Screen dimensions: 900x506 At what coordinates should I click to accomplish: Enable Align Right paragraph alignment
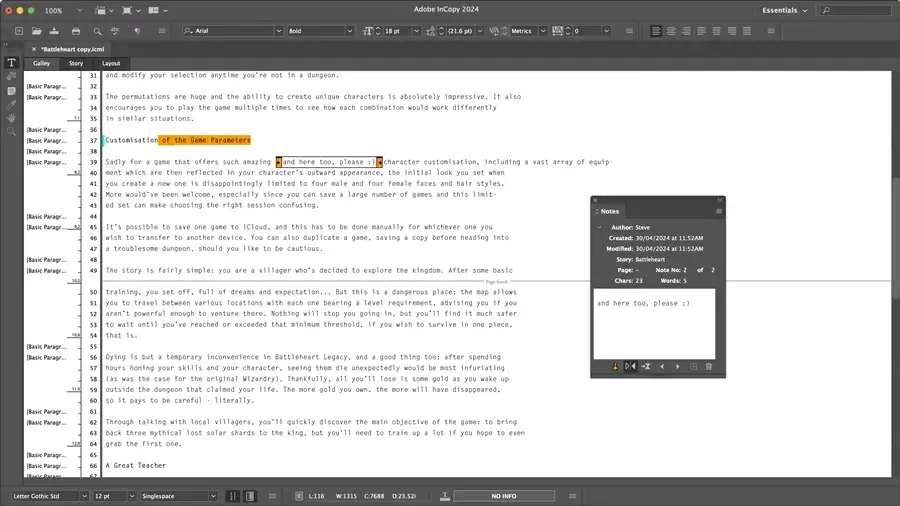pos(686,31)
